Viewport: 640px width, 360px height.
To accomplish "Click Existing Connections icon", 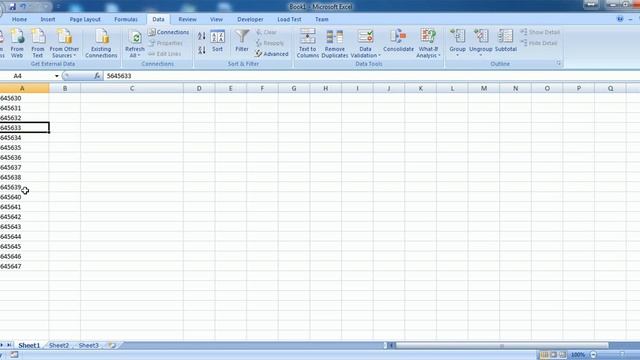I will coord(101,43).
